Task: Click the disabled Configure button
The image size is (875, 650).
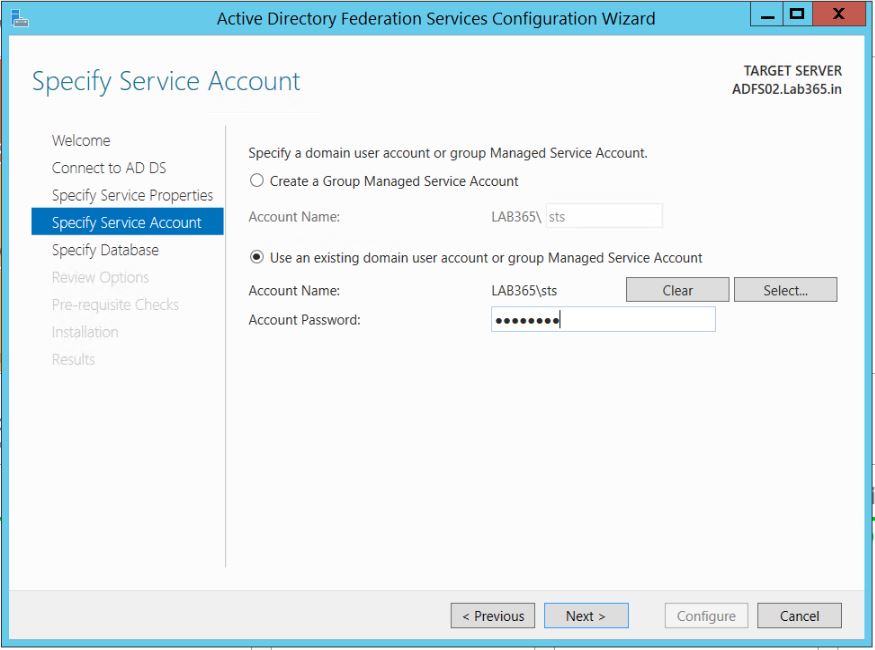Action: click(706, 616)
